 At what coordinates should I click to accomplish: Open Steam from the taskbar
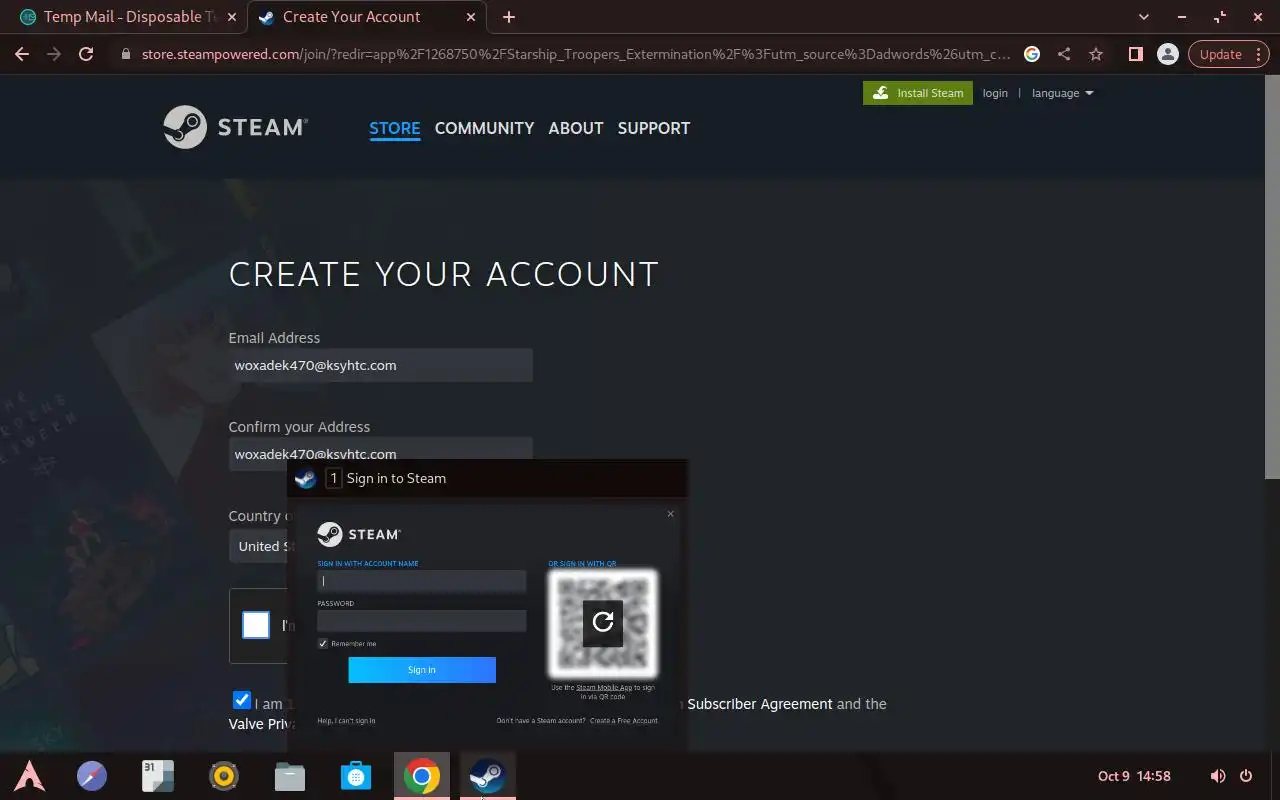point(487,776)
